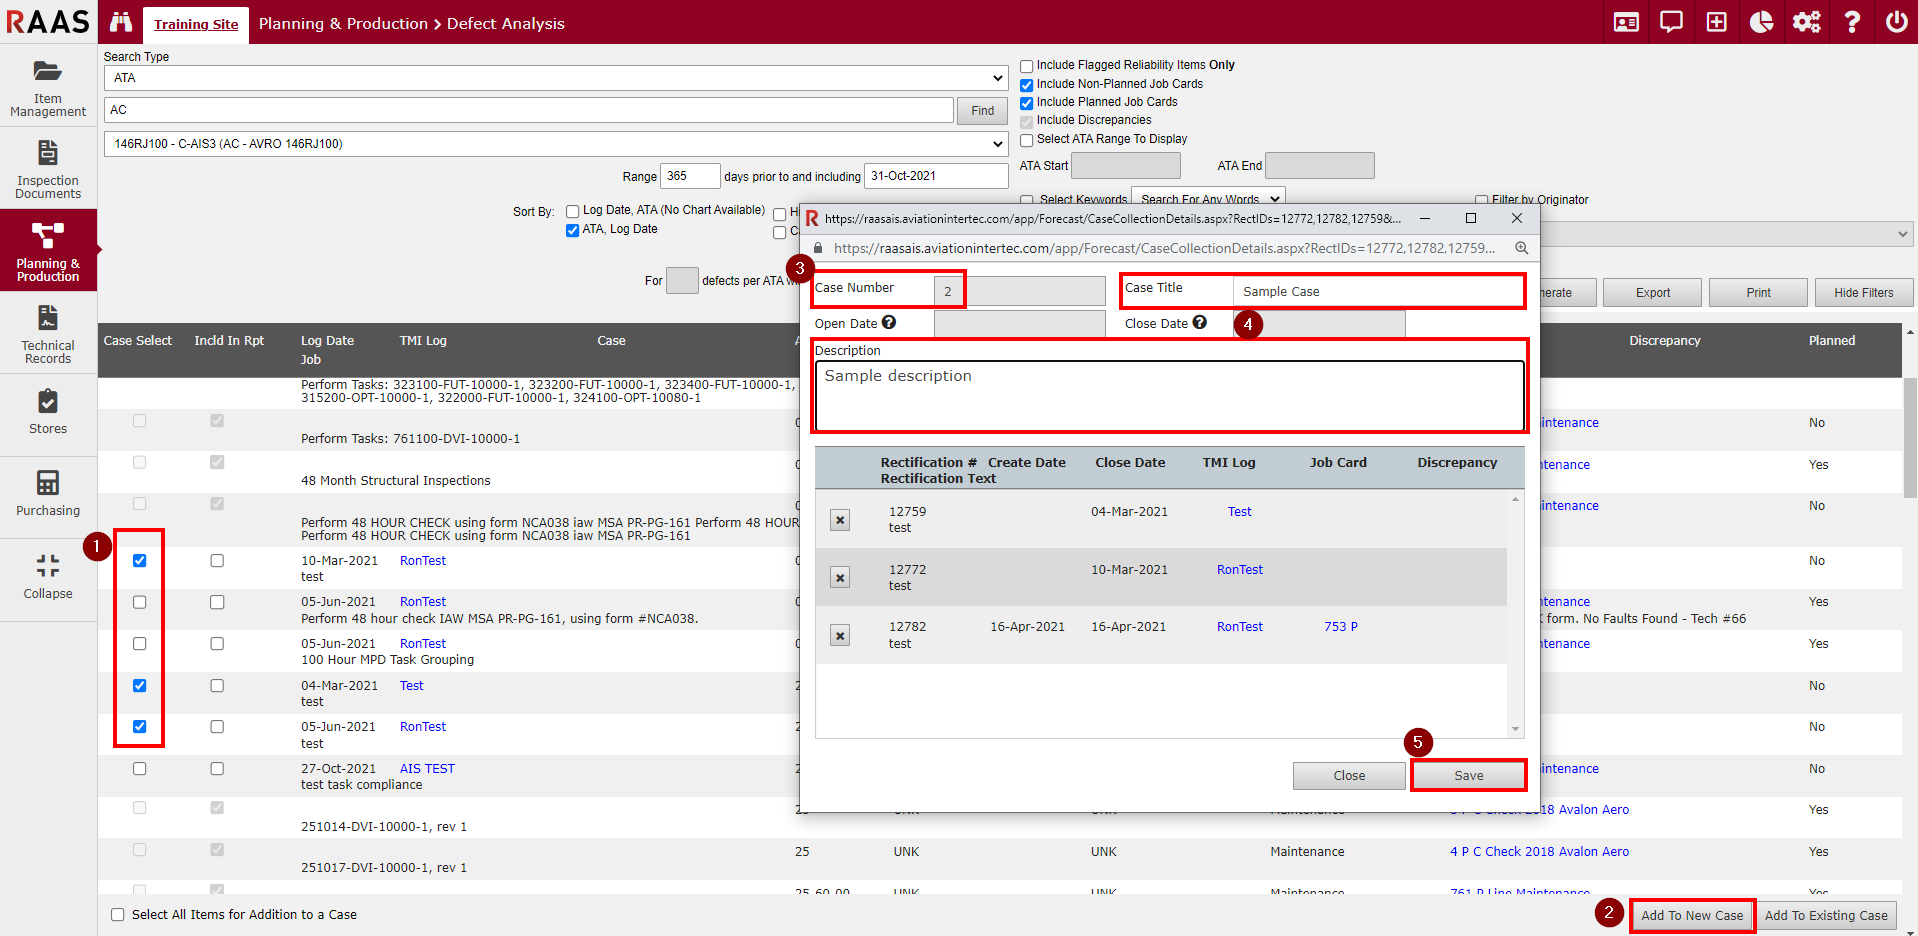This screenshot has width=1918, height=936.
Task: Click the binoculars search icon
Action: tap(121, 22)
